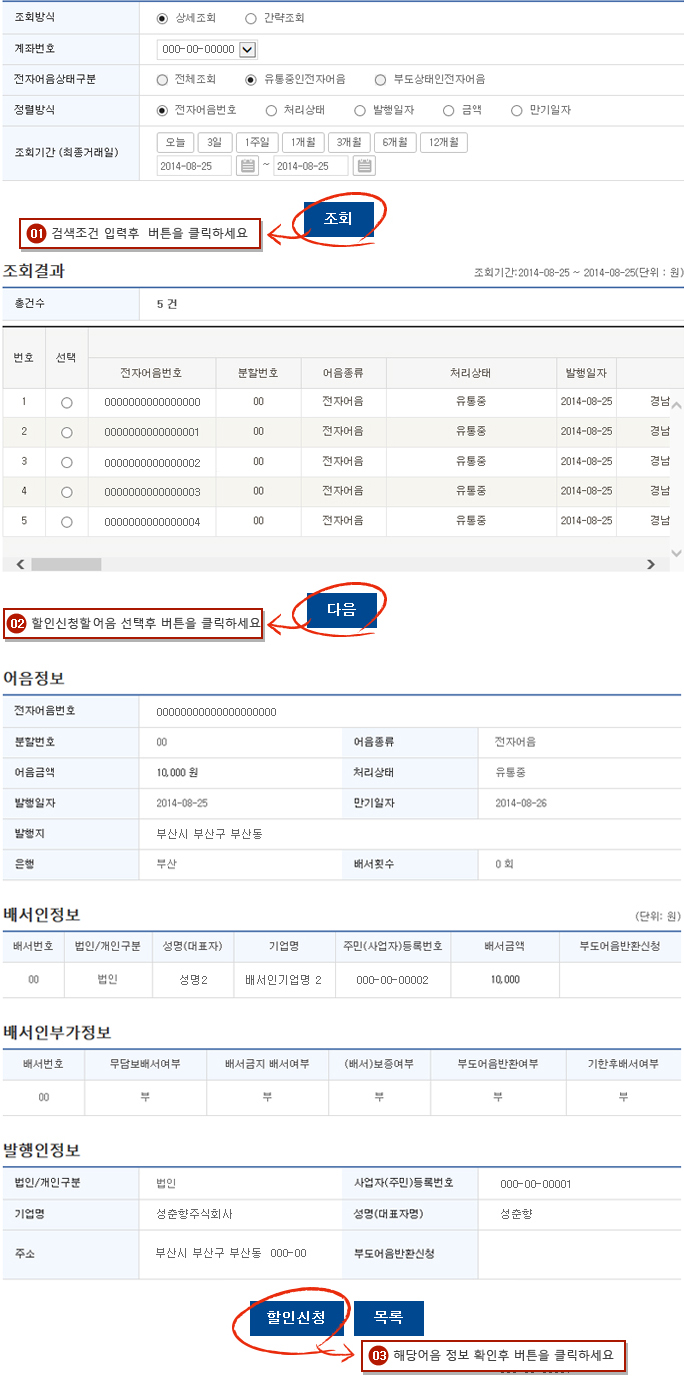Choose 부도상태인전자어음 status option
This screenshot has height=1382, width=684.
click(380, 79)
